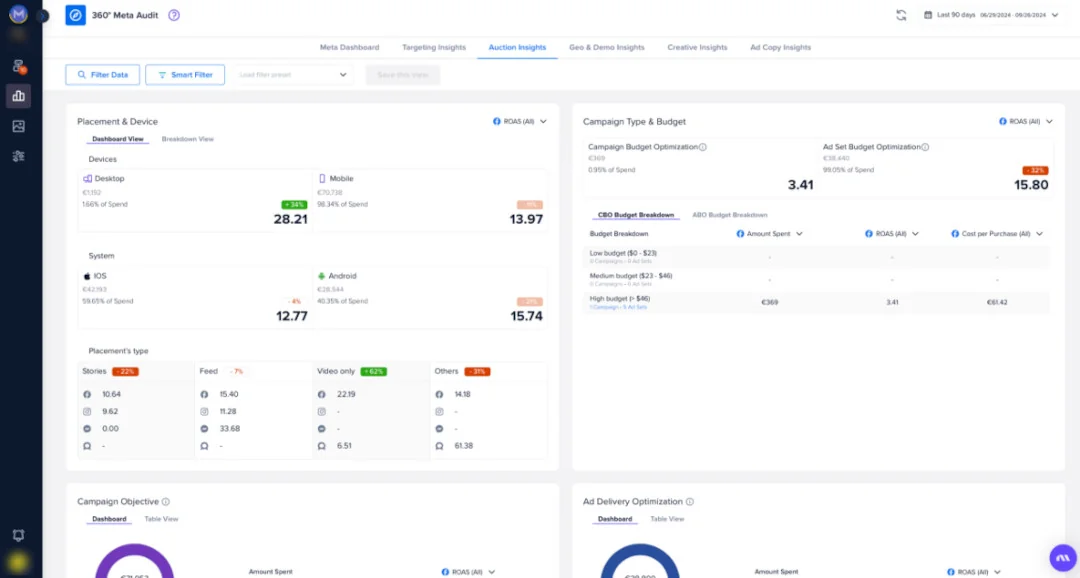Click the Stories -22% badge
Viewport: 1080px width, 578px height.
pos(125,371)
